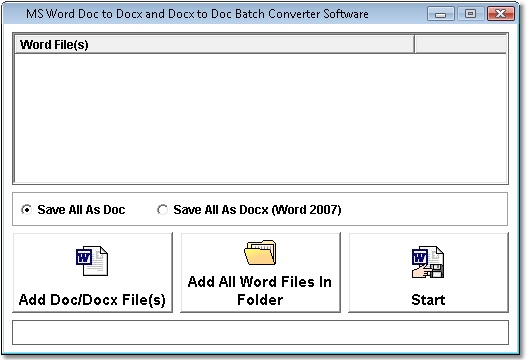Click the Add Doc/Docx File(s) label
527x362 pixels.
click(92, 300)
